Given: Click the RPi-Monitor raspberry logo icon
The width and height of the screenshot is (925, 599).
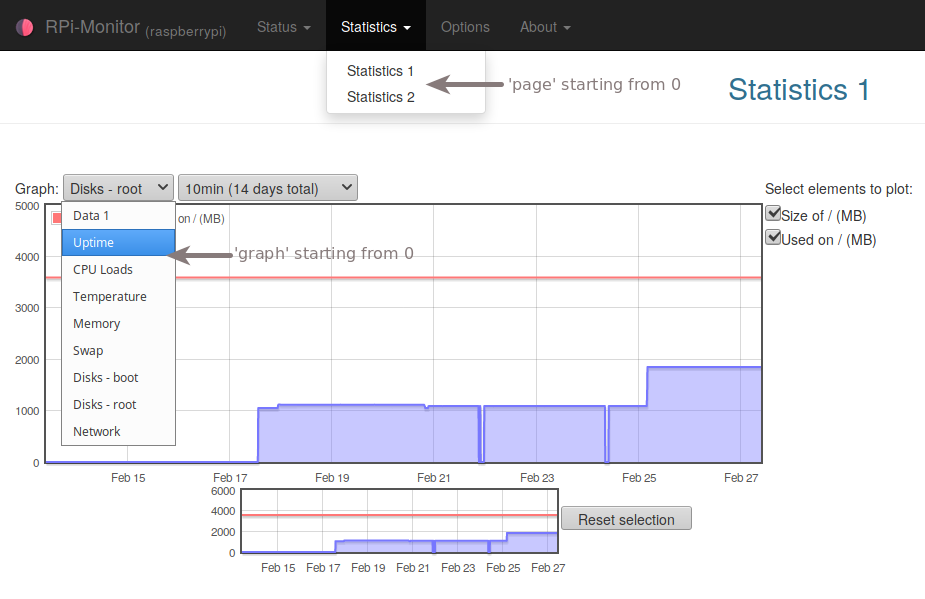Looking at the screenshot, I should (25, 27).
